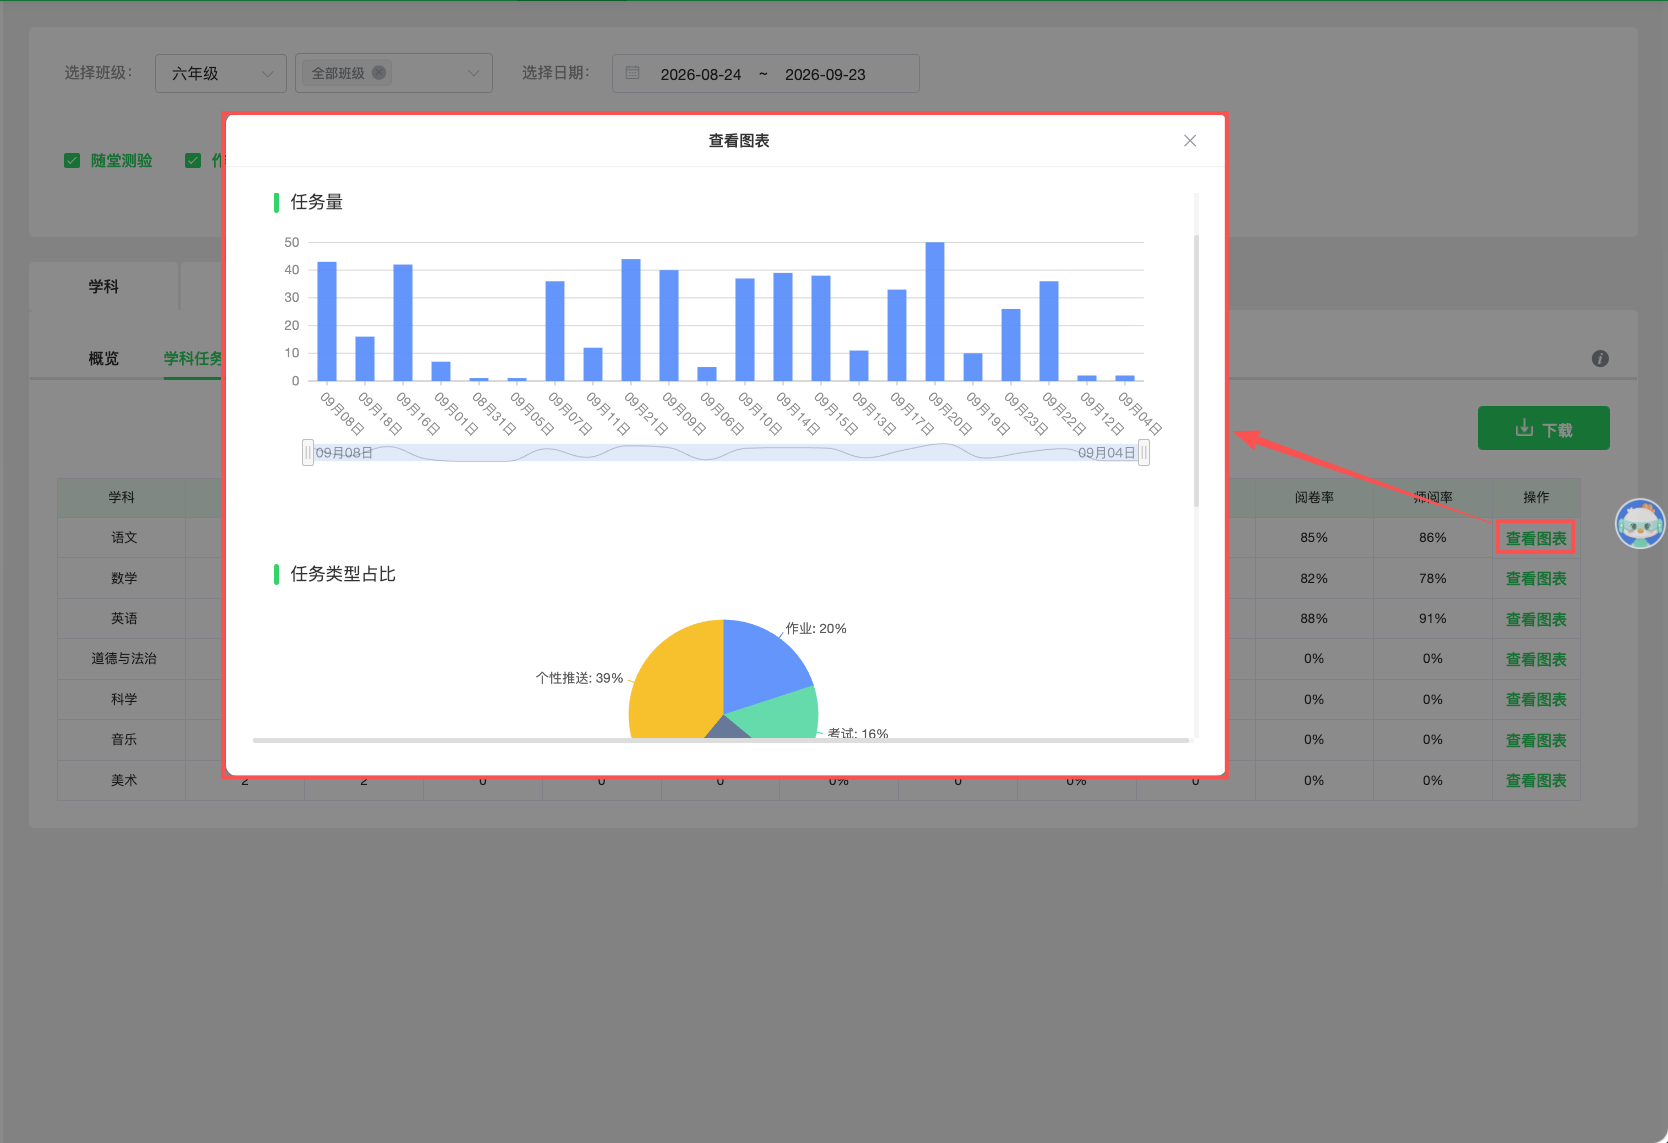Click the 91% cell in 英语 row
1668x1143 pixels.
(x=1432, y=619)
